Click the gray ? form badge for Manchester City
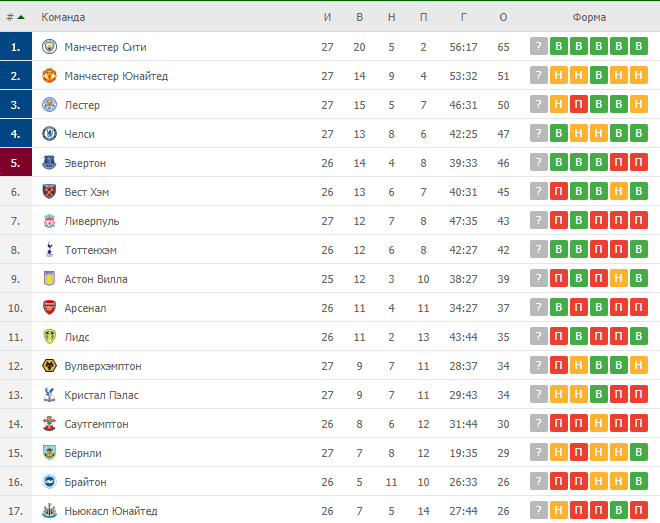The height and width of the screenshot is (523, 660). point(539,47)
